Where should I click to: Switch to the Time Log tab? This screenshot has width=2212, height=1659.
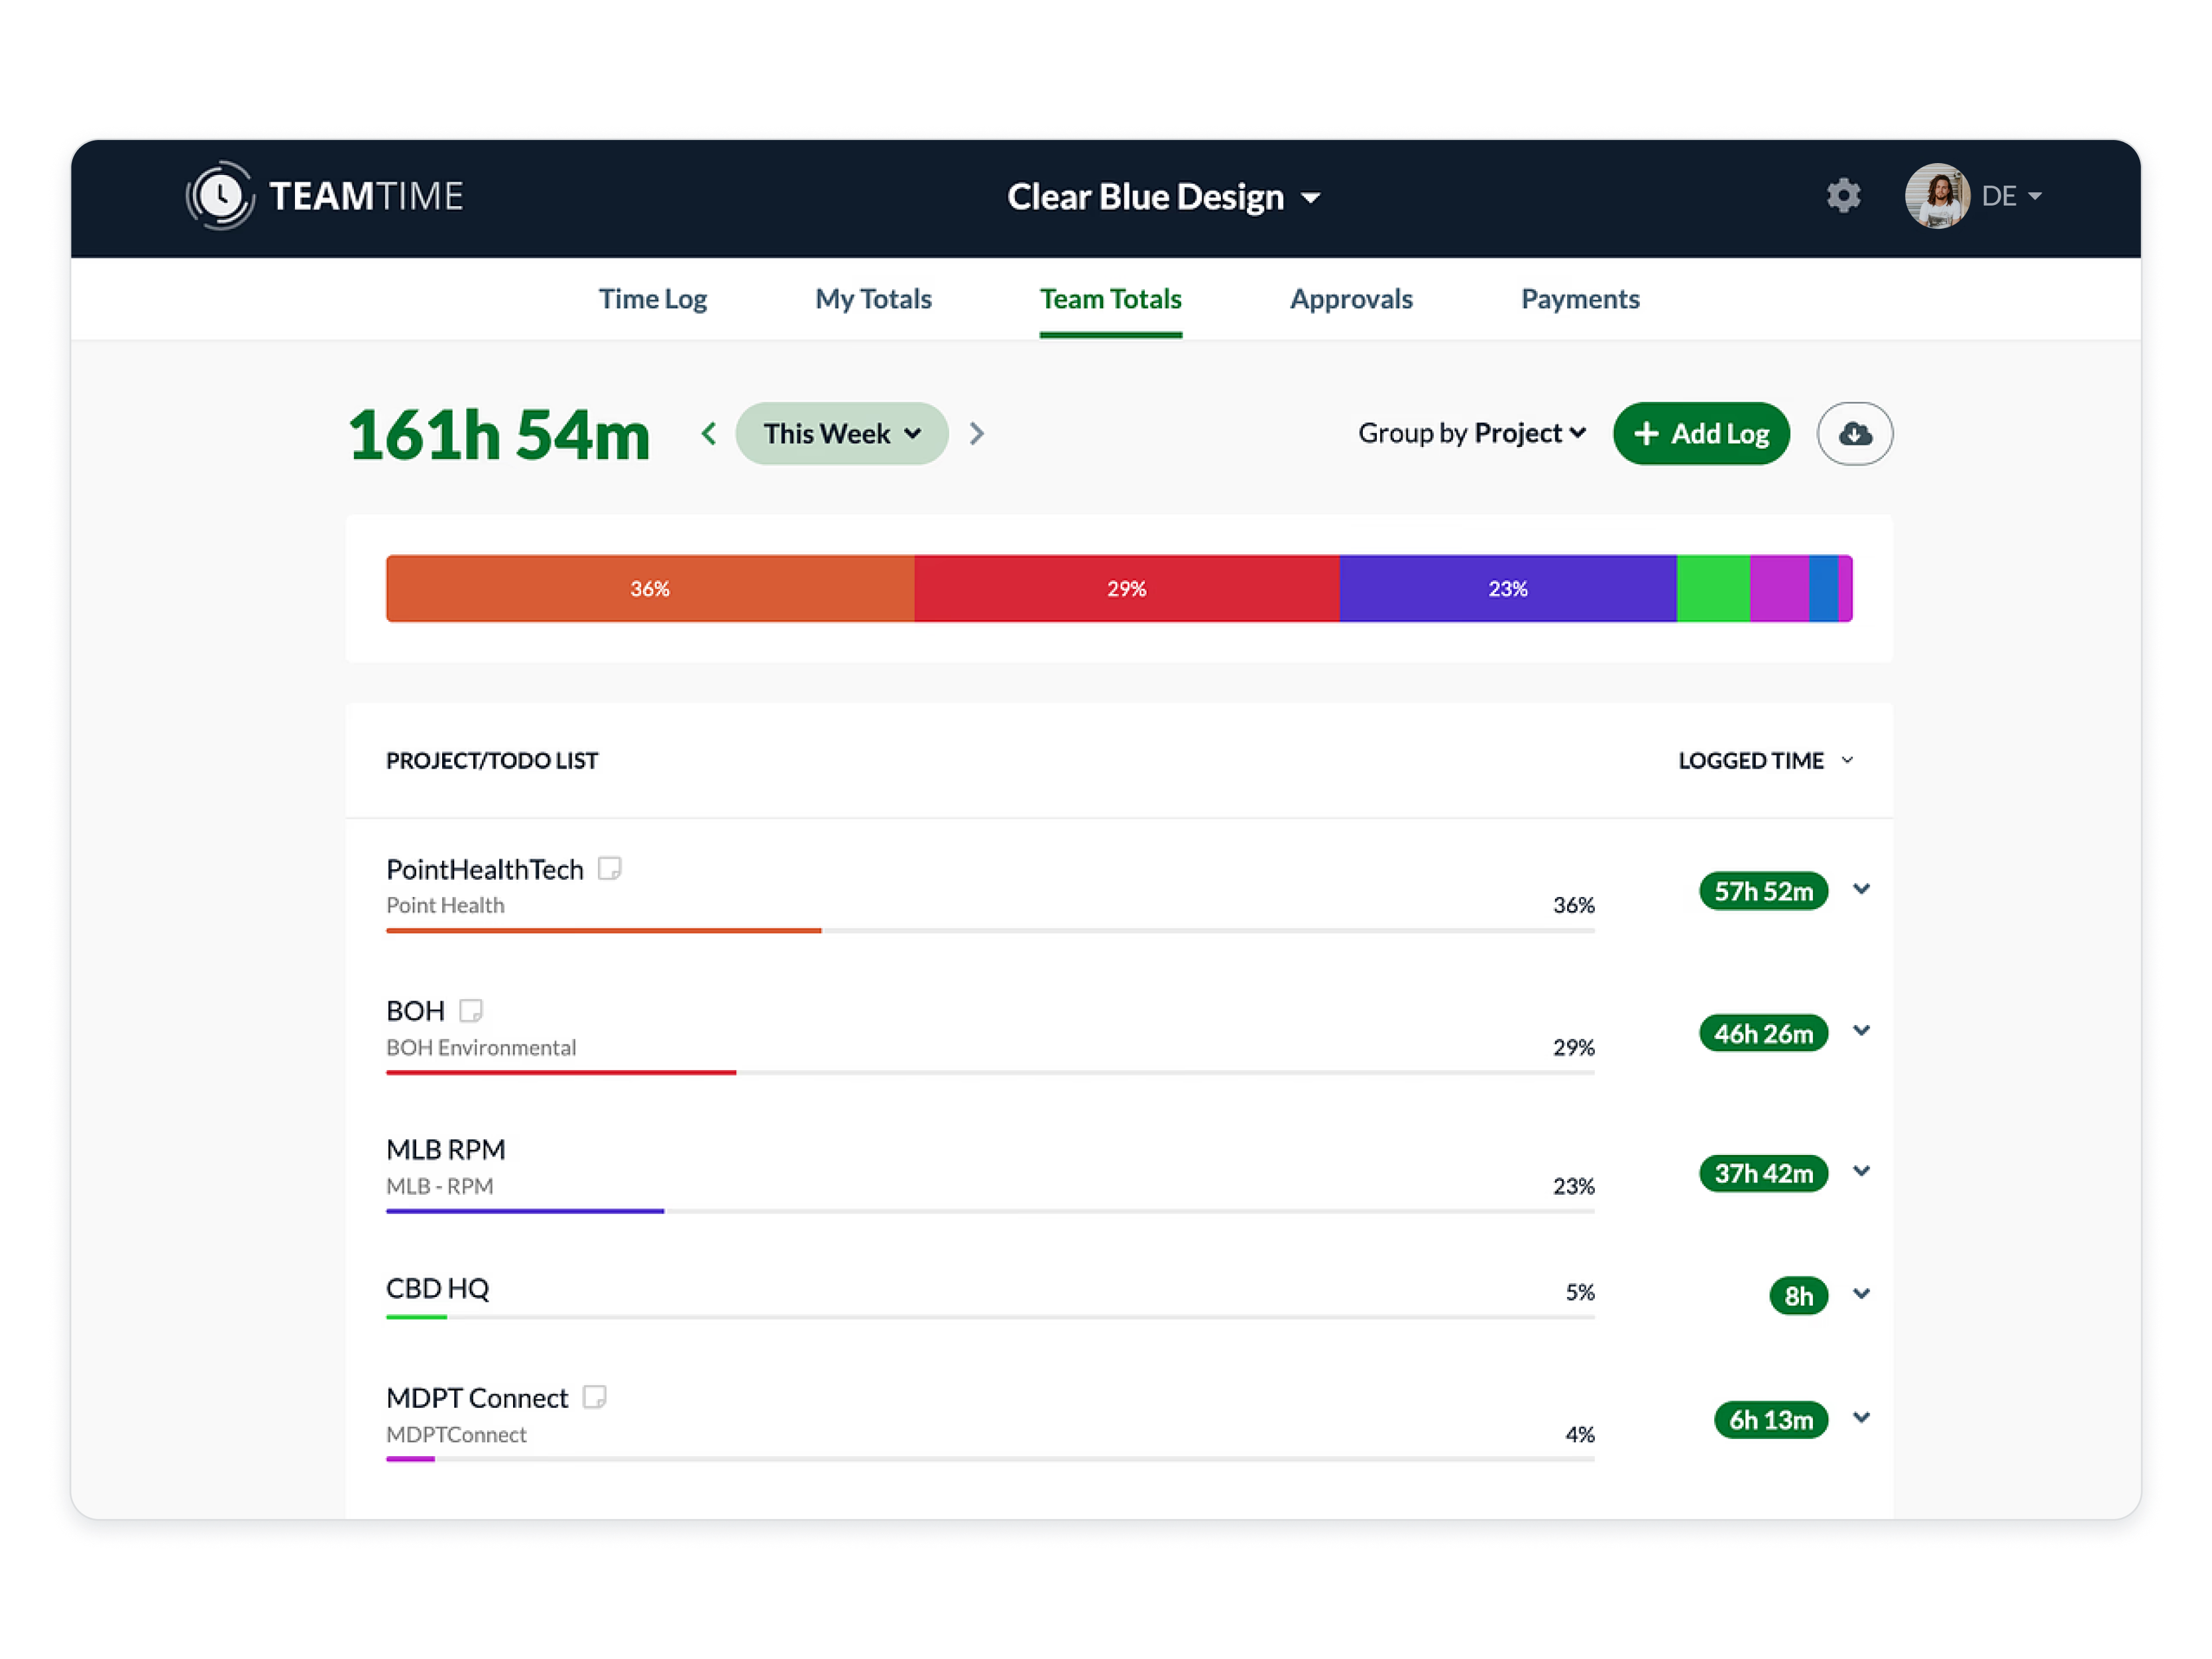653,299
